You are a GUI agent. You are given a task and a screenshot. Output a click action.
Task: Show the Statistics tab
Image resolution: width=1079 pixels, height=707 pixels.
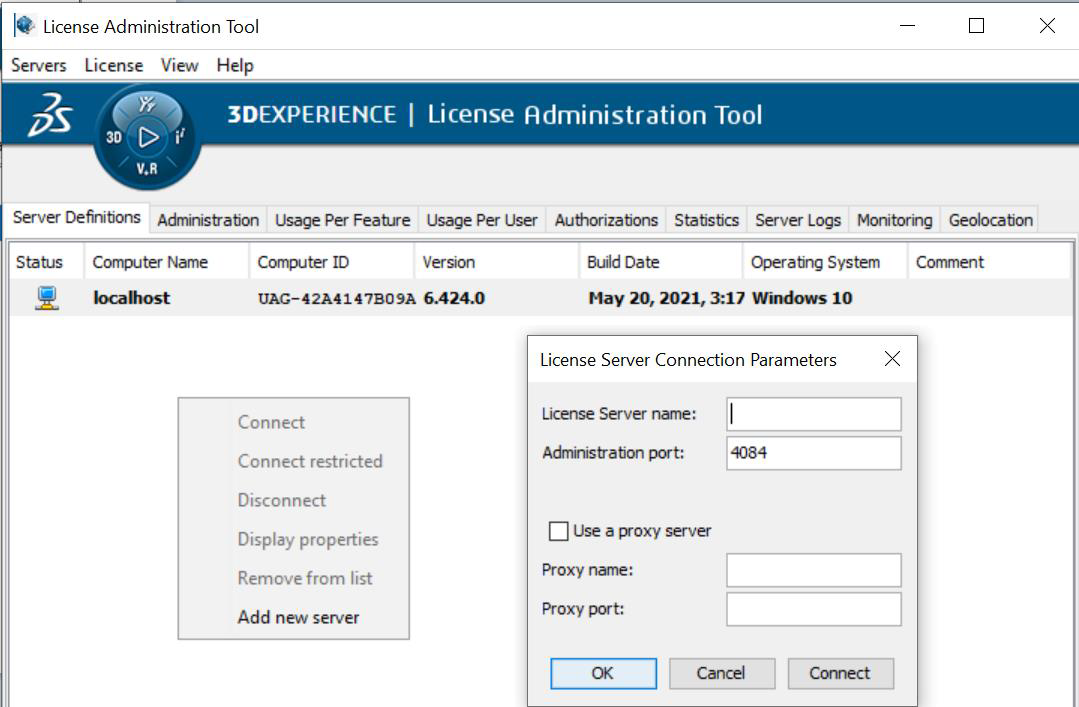(x=707, y=220)
